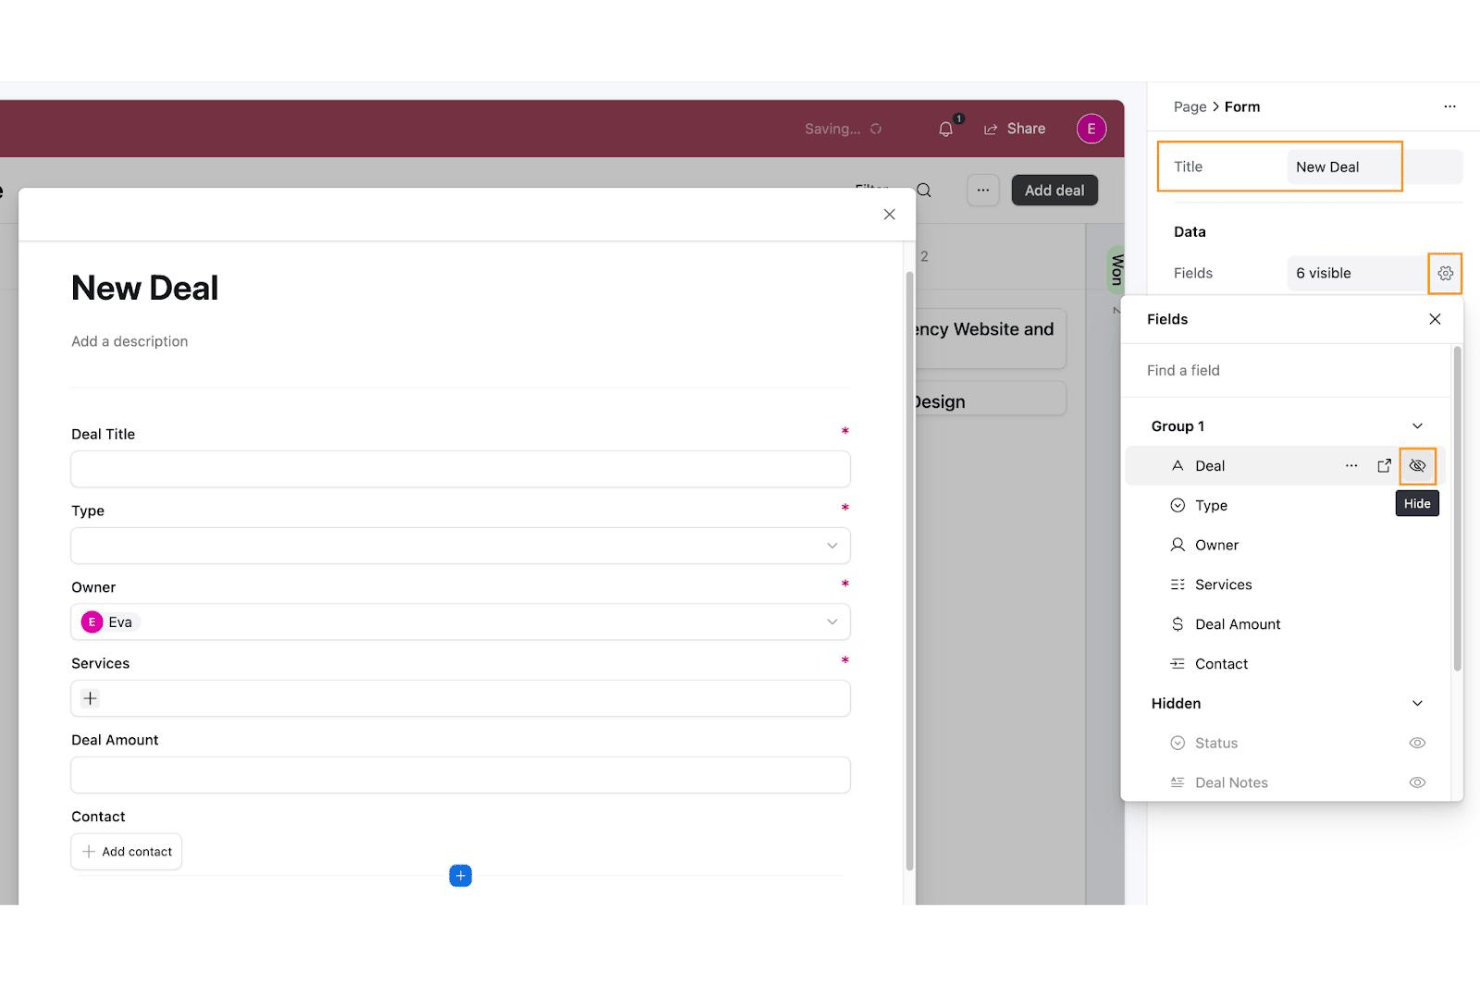Click the Deal Amount input field
Image resolution: width=1480 pixels, height=987 pixels.
[460, 775]
